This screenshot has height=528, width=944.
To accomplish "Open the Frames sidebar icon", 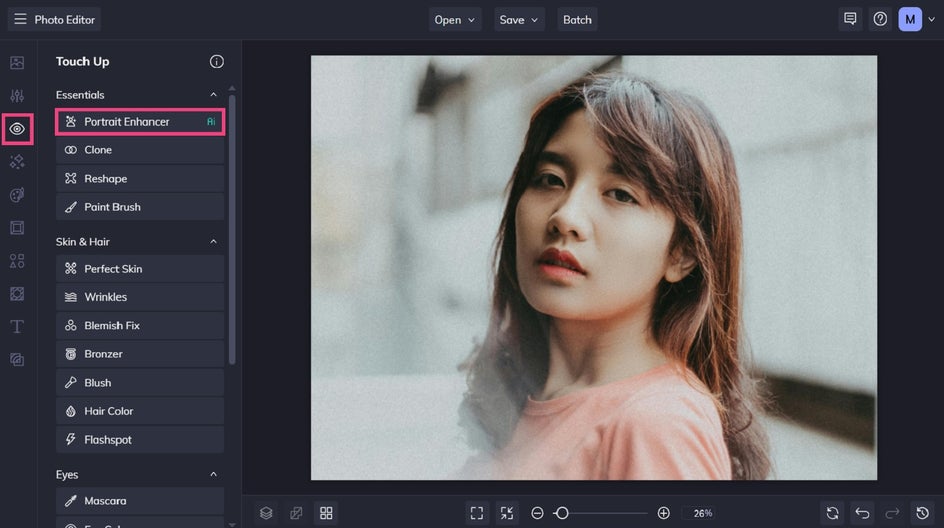I will [17, 228].
